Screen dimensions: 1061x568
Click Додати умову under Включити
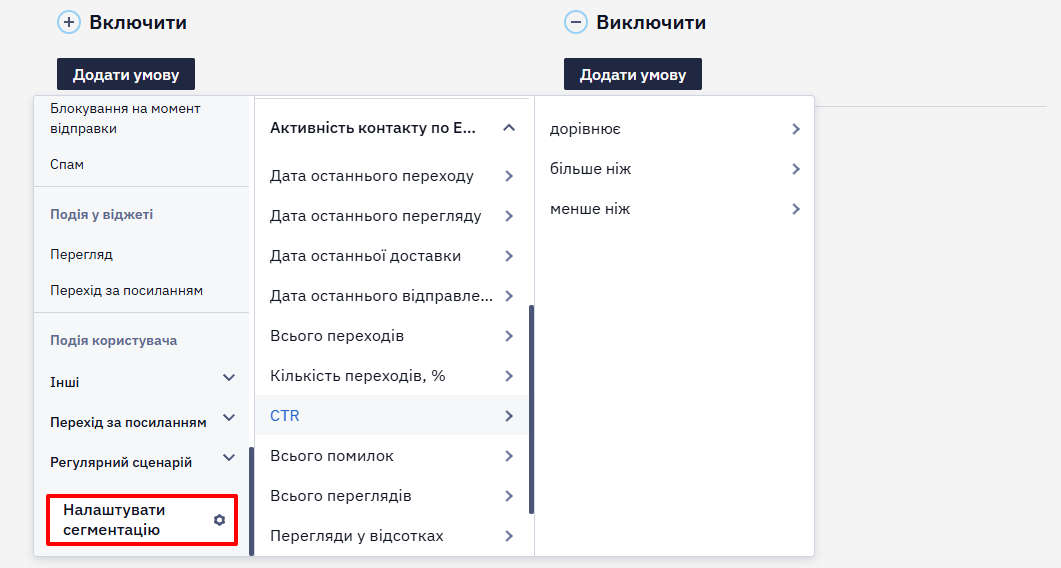pyautogui.click(x=126, y=74)
